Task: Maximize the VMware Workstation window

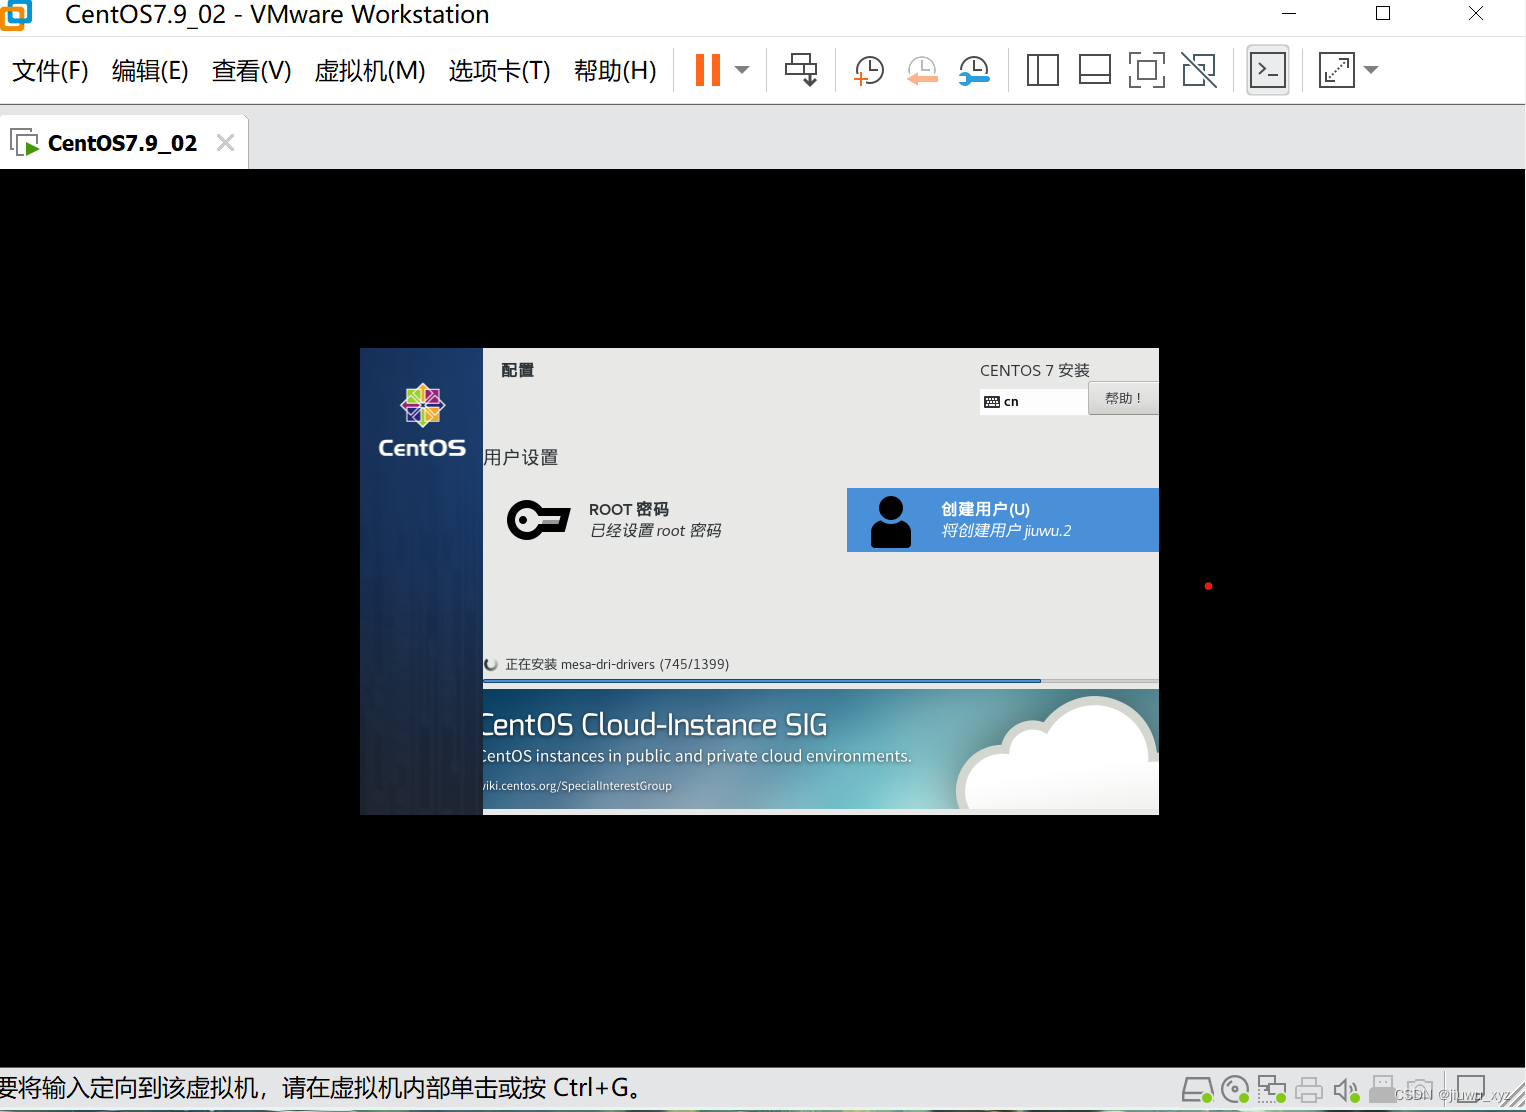Action: (1383, 14)
